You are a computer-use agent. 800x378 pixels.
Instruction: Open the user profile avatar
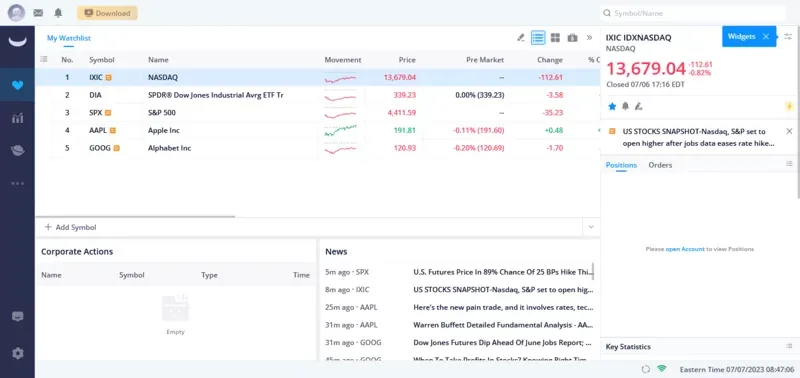click(x=16, y=13)
